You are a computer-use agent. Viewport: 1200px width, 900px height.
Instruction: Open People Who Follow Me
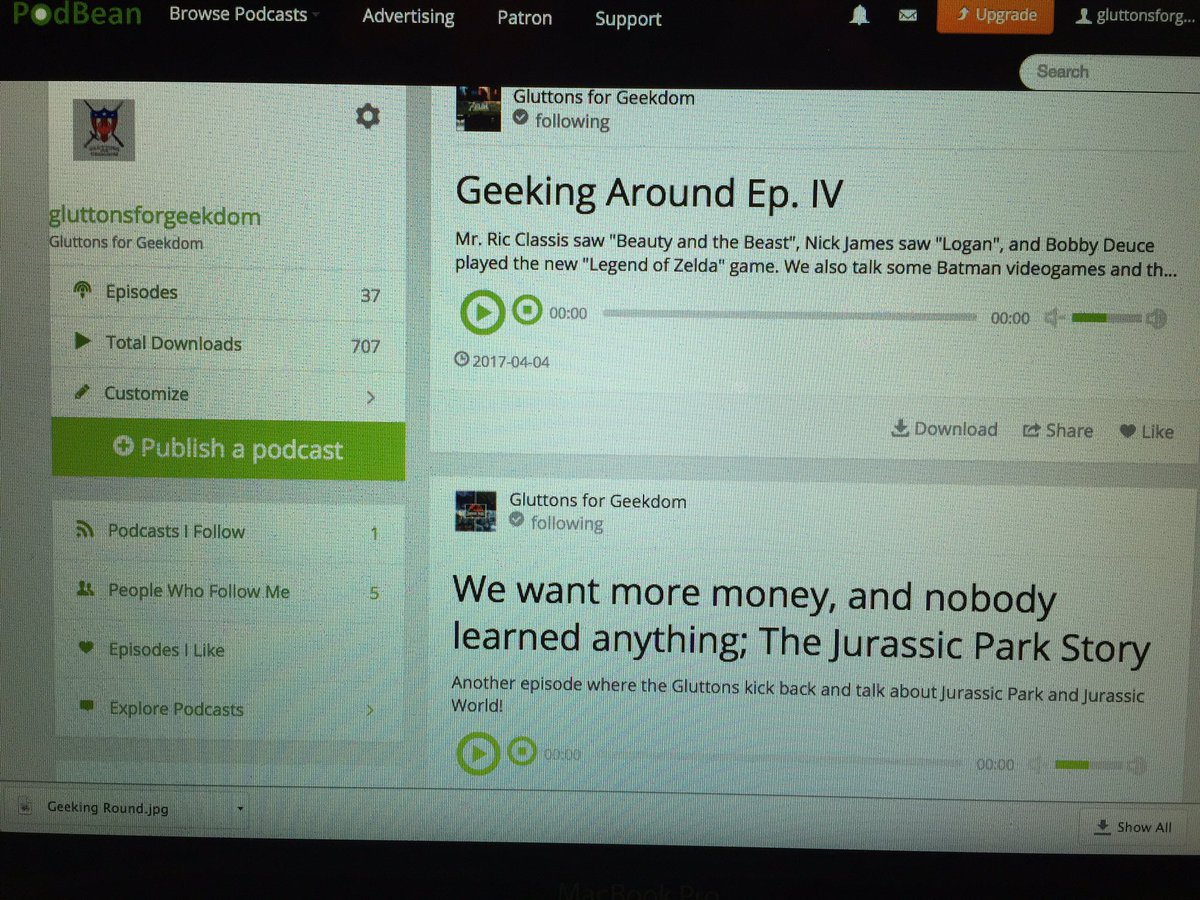pos(228,591)
